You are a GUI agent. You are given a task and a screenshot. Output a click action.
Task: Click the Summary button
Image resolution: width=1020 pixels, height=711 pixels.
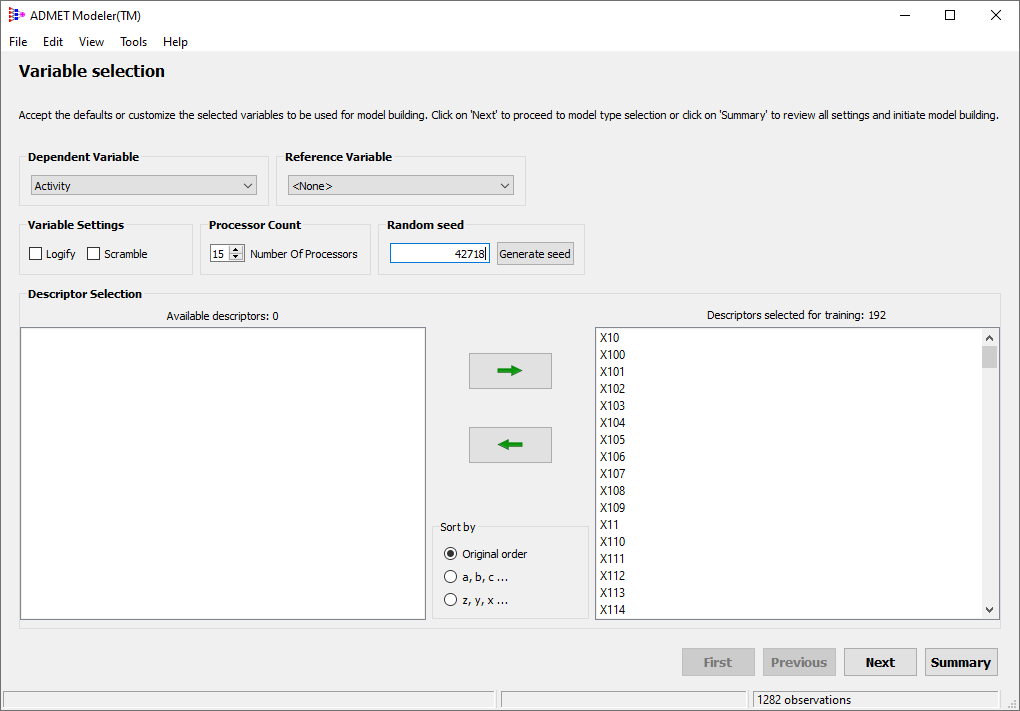pyautogui.click(x=961, y=662)
